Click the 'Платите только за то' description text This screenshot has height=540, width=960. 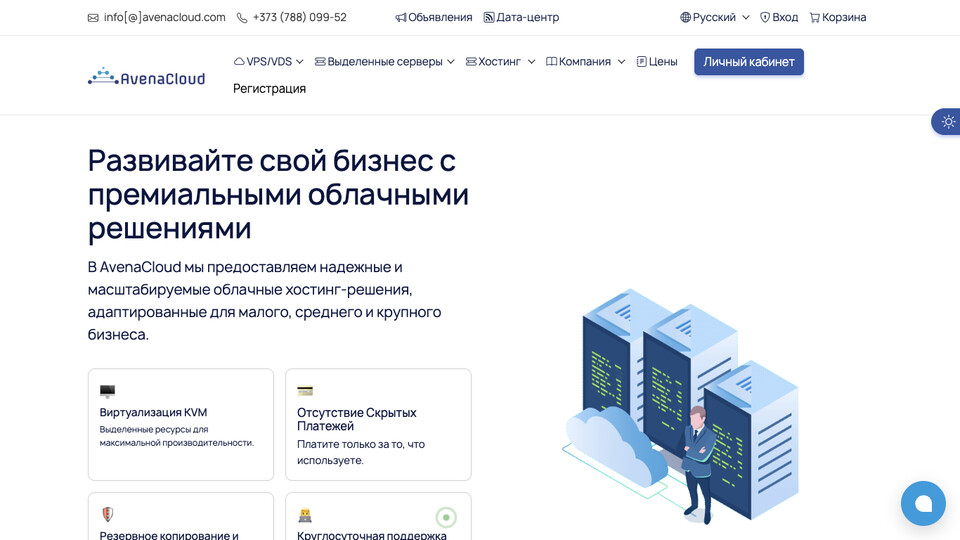click(361, 452)
